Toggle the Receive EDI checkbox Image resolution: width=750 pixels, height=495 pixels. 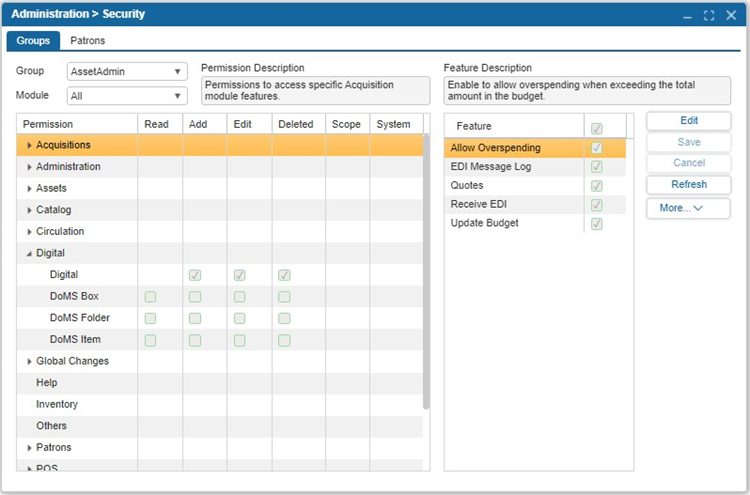(596, 205)
